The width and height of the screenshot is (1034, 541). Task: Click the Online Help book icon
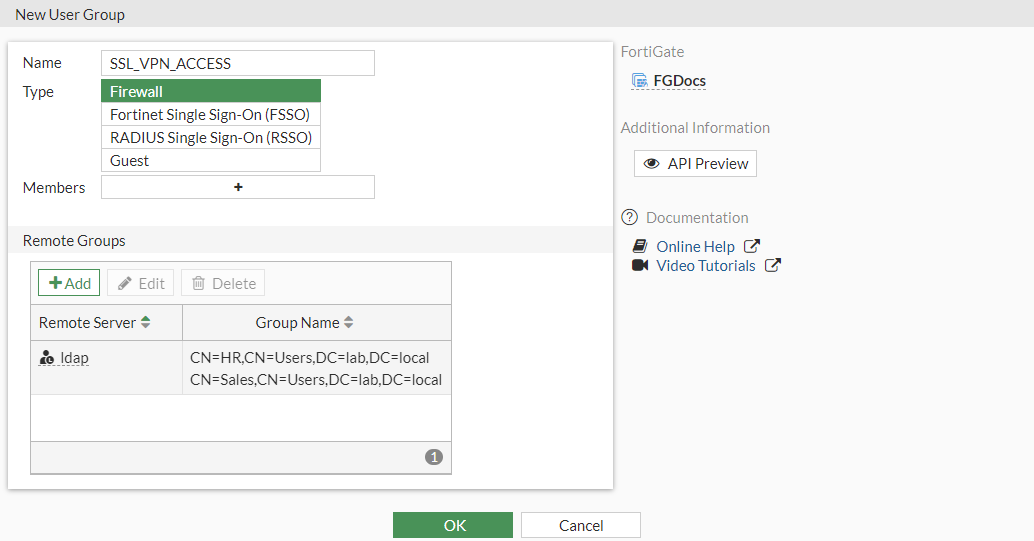click(x=640, y=246)
